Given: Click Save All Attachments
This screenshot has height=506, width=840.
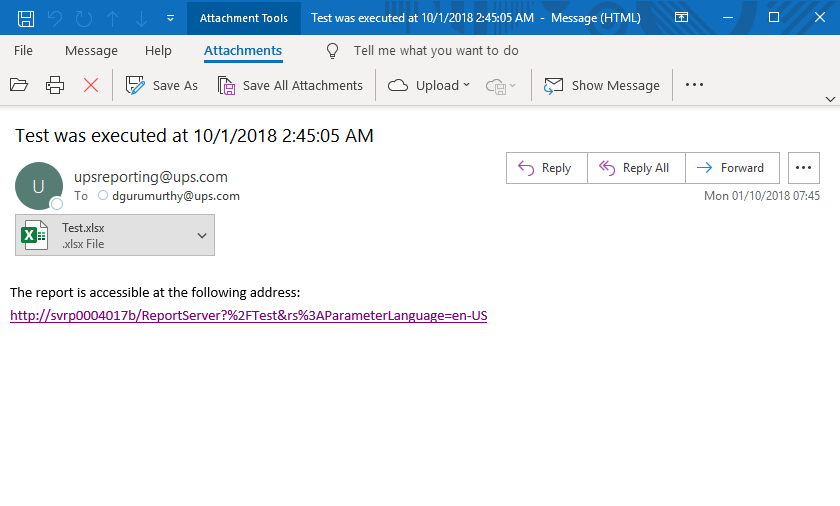Looking at the screenshot, I should tap(290, 86).
